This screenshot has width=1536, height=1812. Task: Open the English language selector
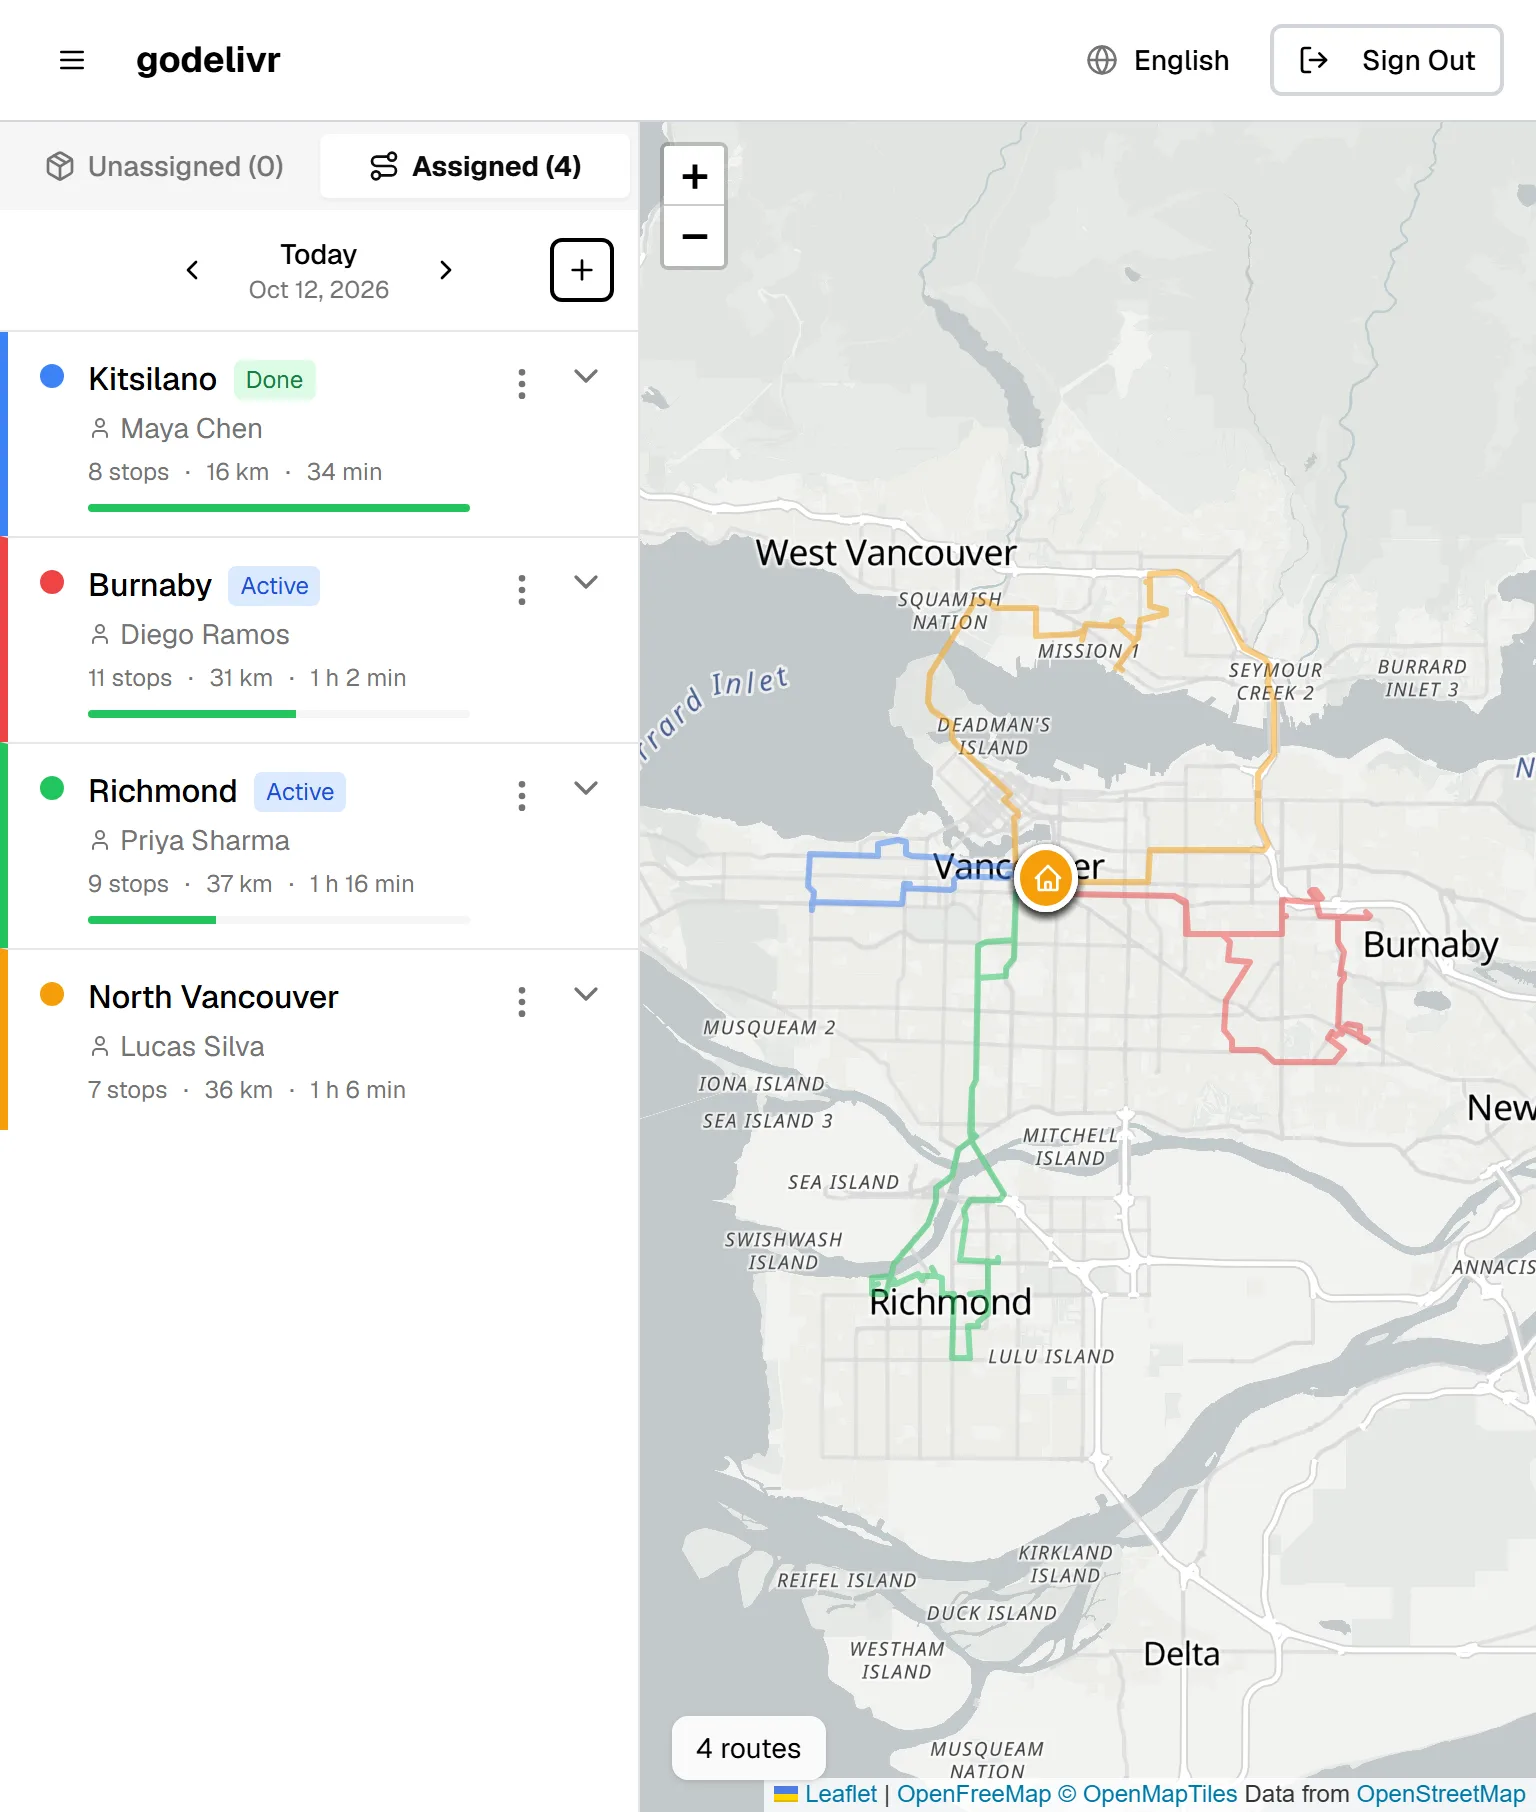point(1158,60)
